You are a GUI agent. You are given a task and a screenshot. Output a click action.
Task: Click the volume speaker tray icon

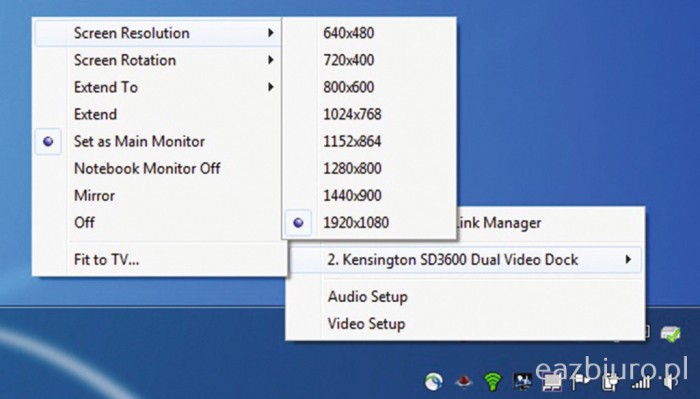coord(670,382)
